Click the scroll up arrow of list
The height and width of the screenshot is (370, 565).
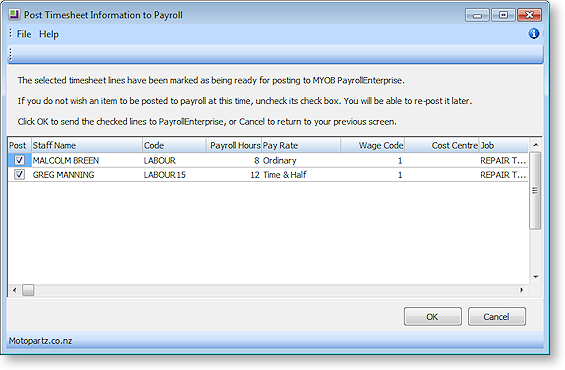click(535, 145)
